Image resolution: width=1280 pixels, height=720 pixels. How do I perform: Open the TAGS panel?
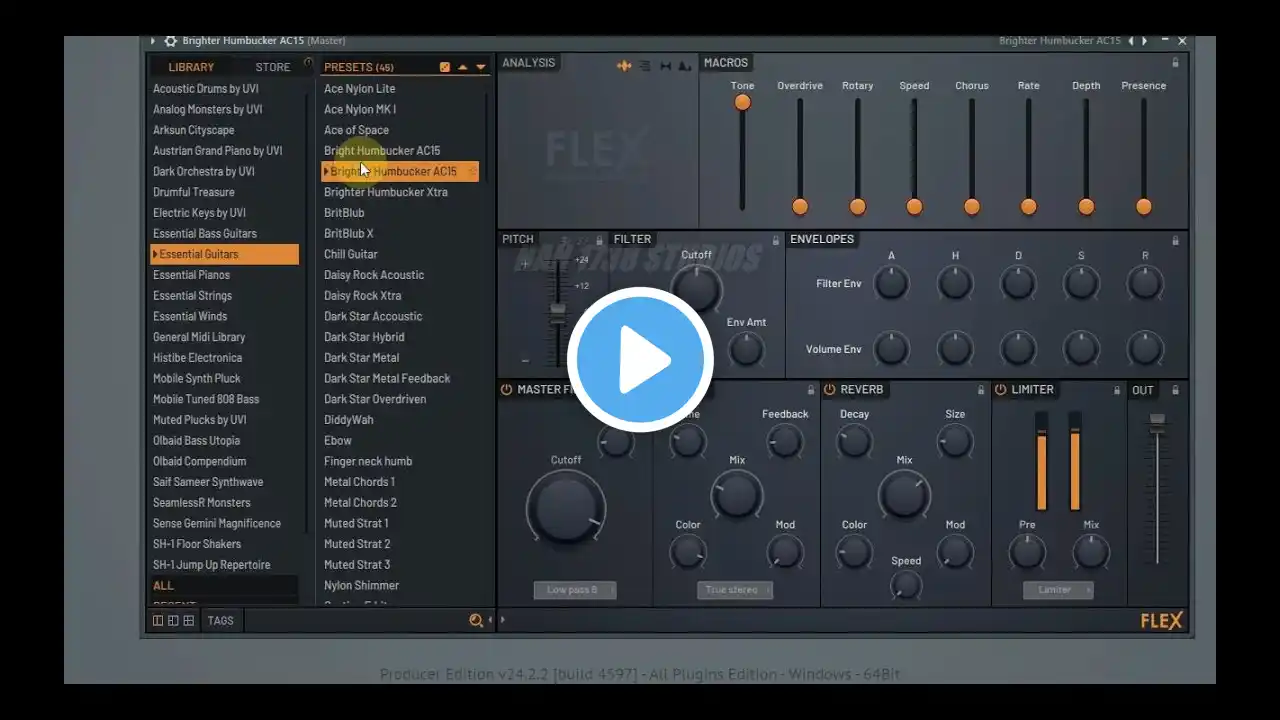(x=221, y=621)
